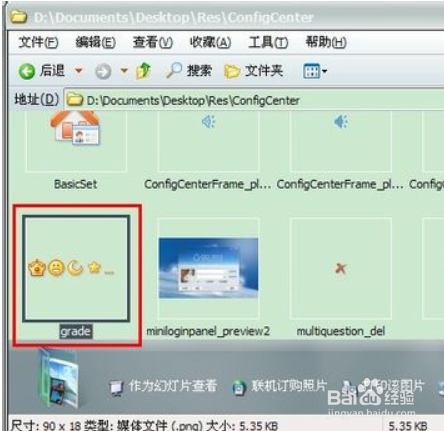Click the Search (搜索) toolbar button

[189, 71]
